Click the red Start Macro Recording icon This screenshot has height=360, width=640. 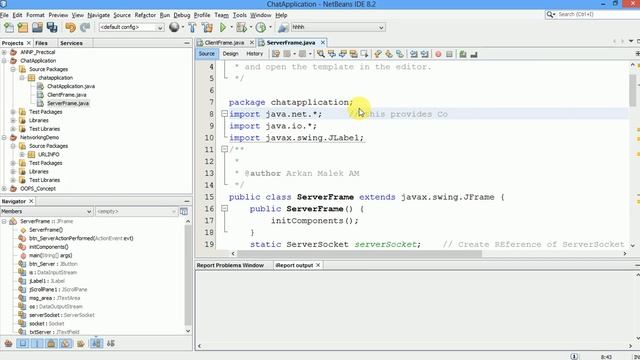[x=438, y=54]
